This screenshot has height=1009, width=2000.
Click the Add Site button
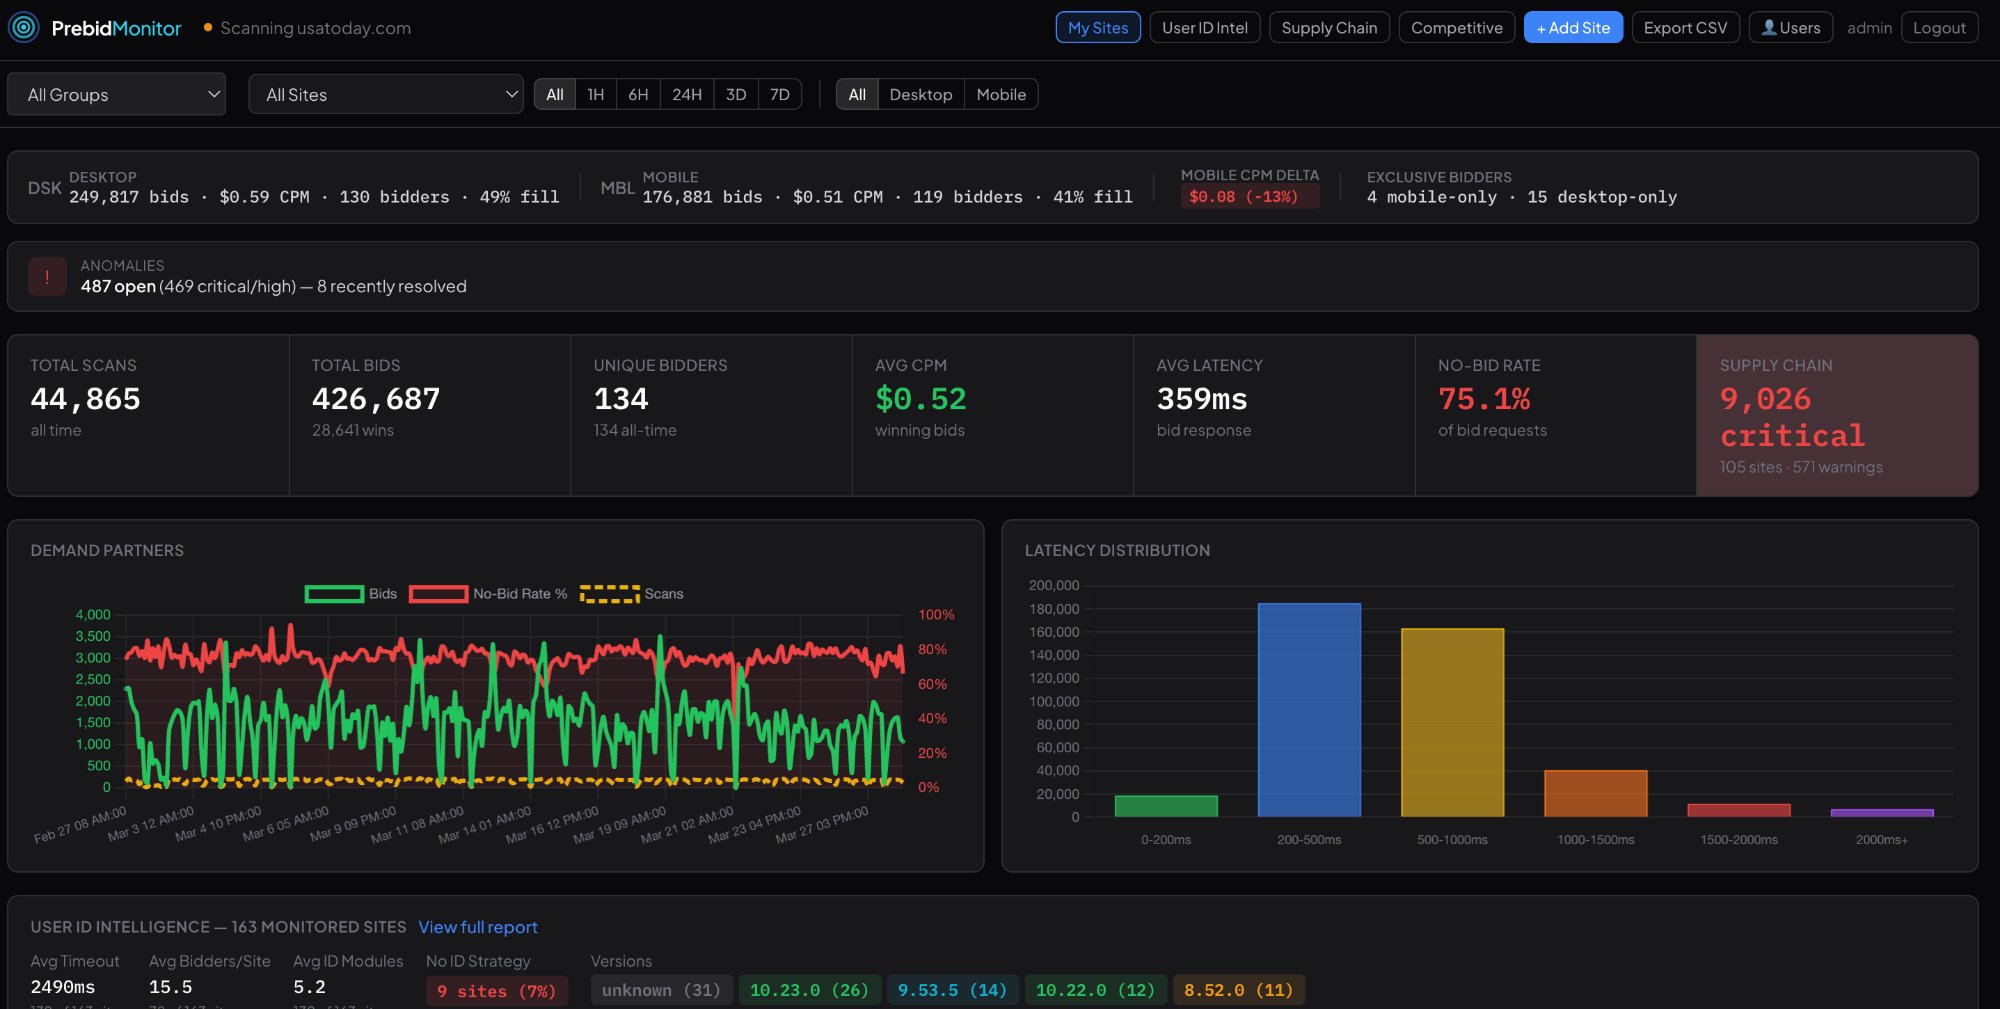[x=1573, y=27]
